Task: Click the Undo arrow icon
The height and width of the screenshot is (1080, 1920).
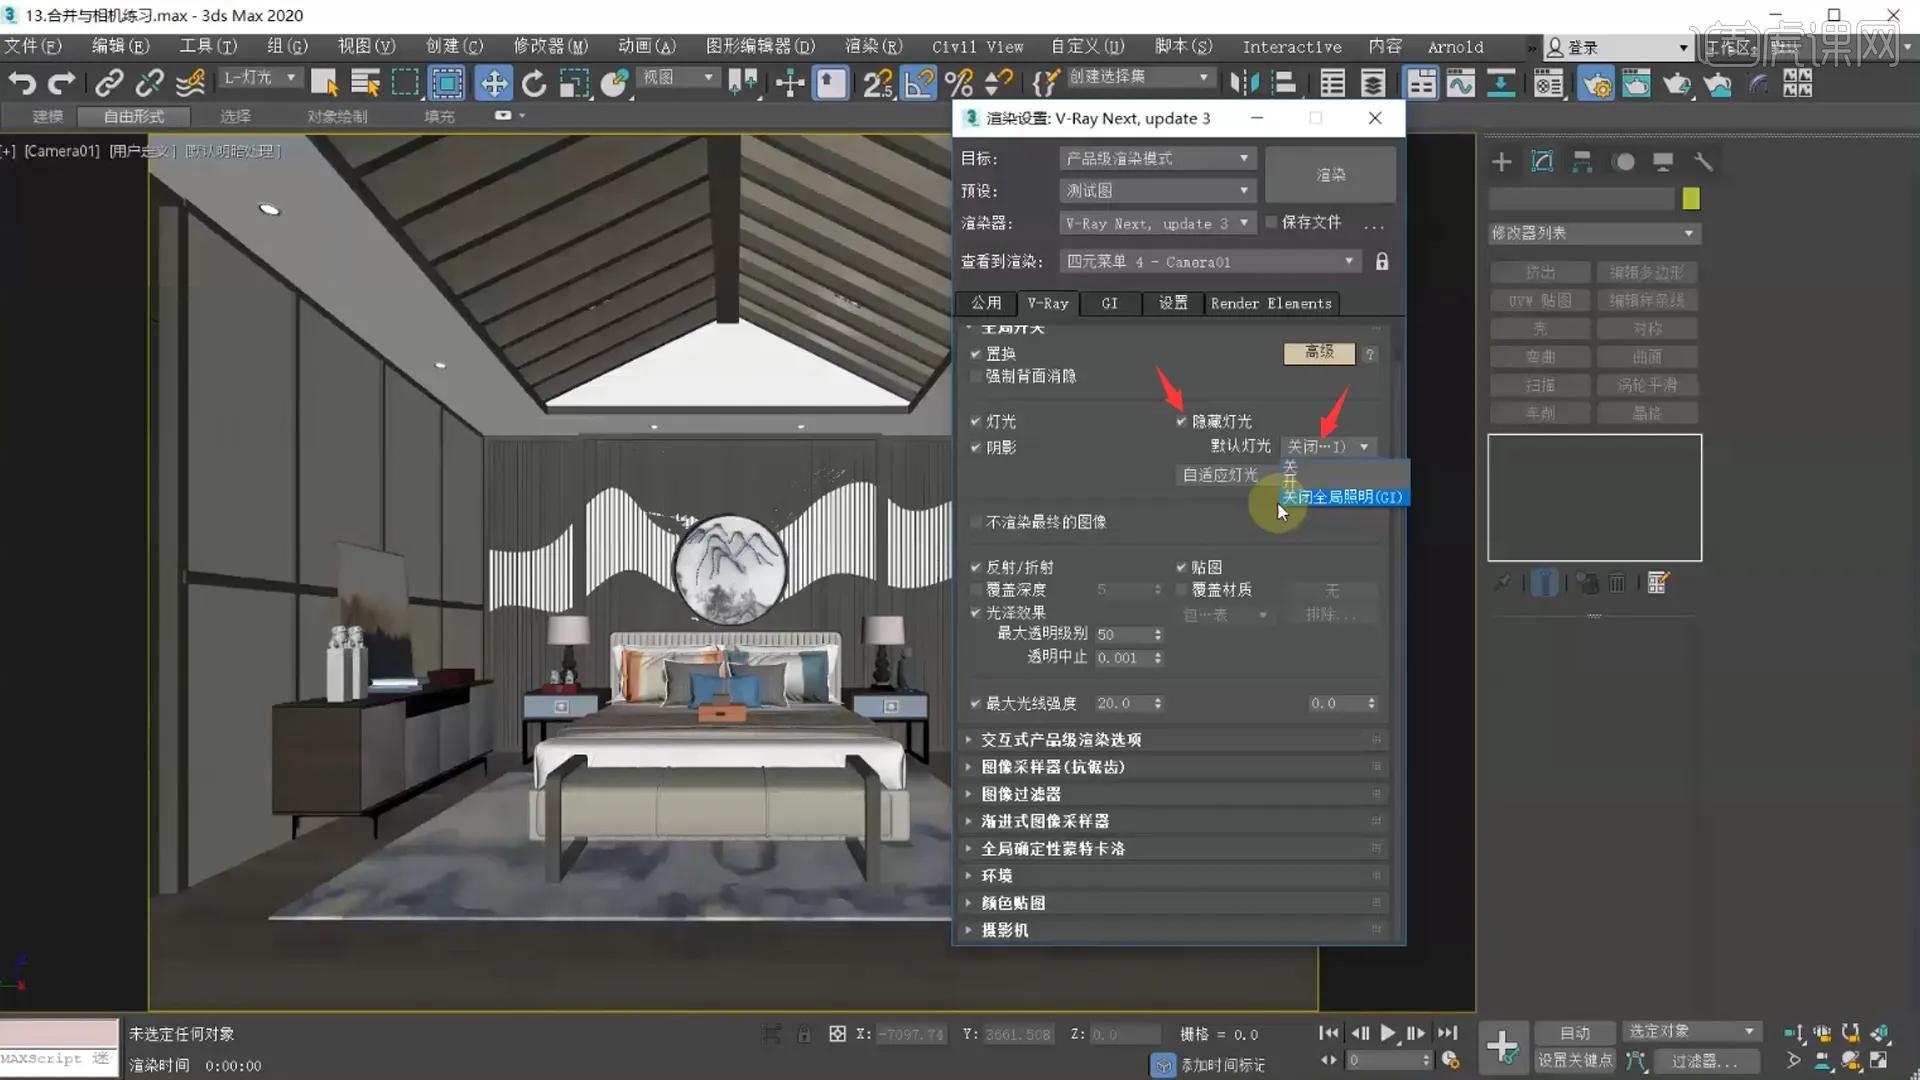Action: coord(22,84)
